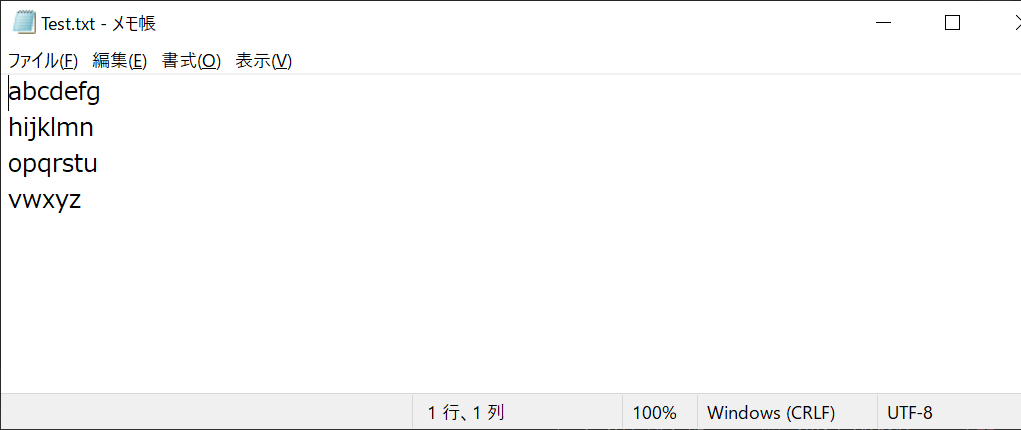1021x430 pixels.
Task: Click the 100% zoom status field
Action: point(654,412)
